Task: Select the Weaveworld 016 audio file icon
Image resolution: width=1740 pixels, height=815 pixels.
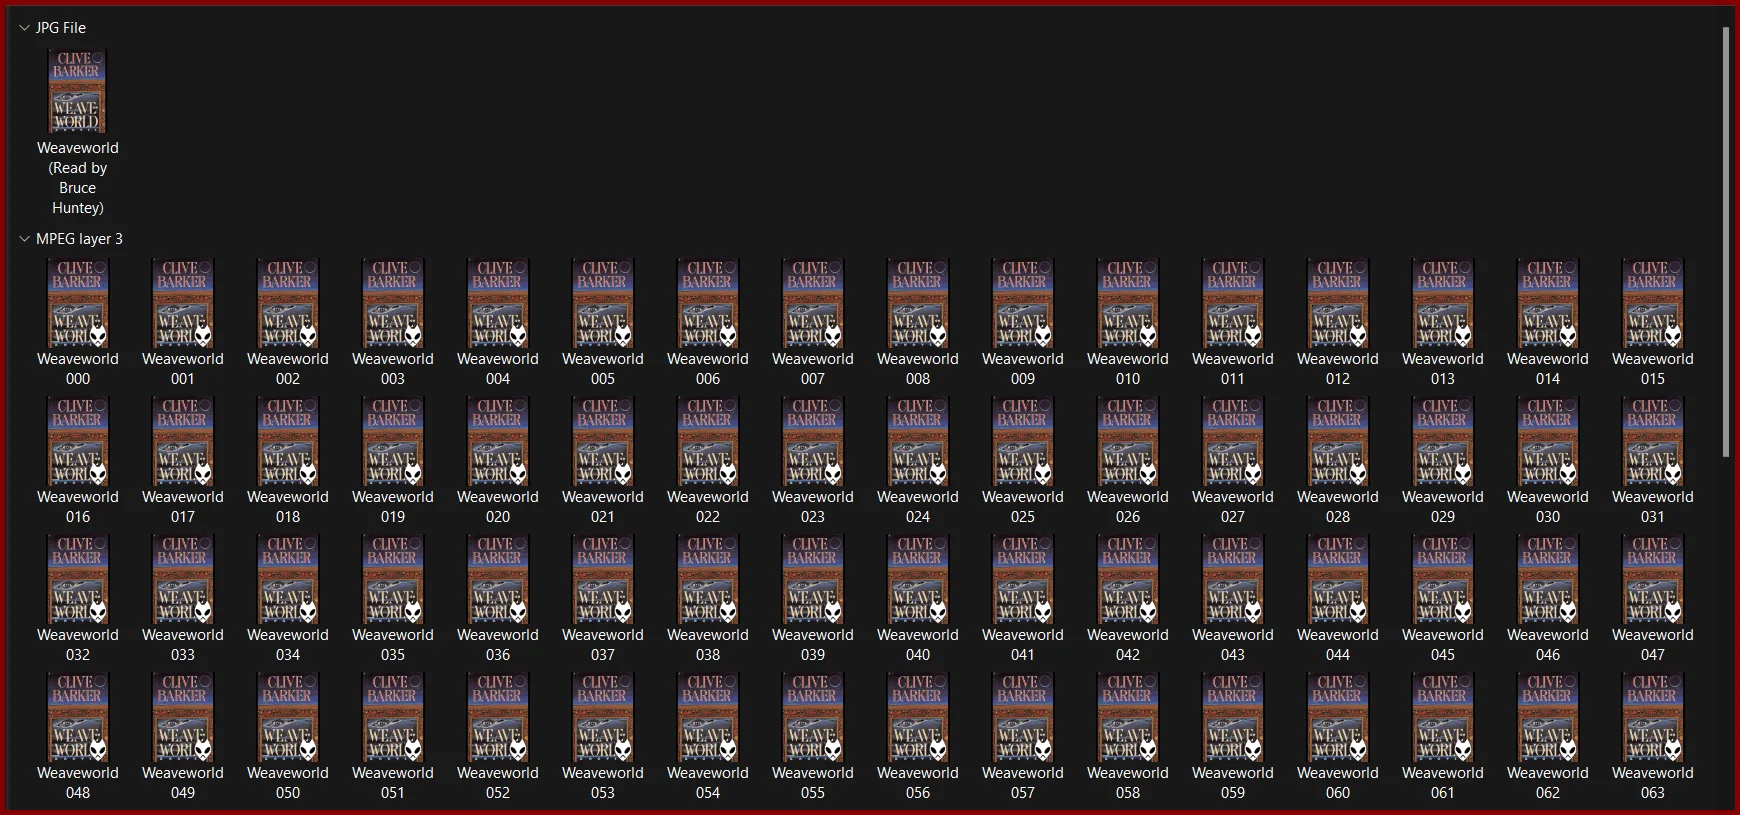Action: pyautogui.click(x=78, y=441)
